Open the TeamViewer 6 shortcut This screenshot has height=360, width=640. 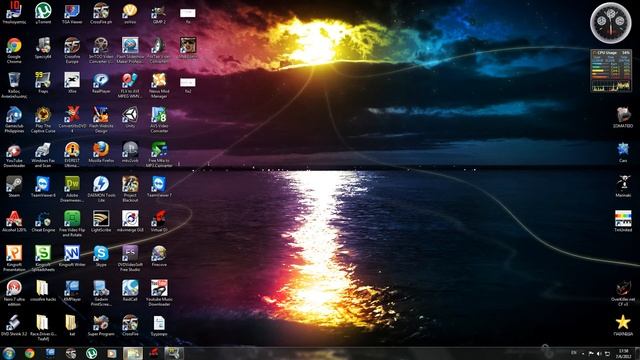(x=43, y=186)
